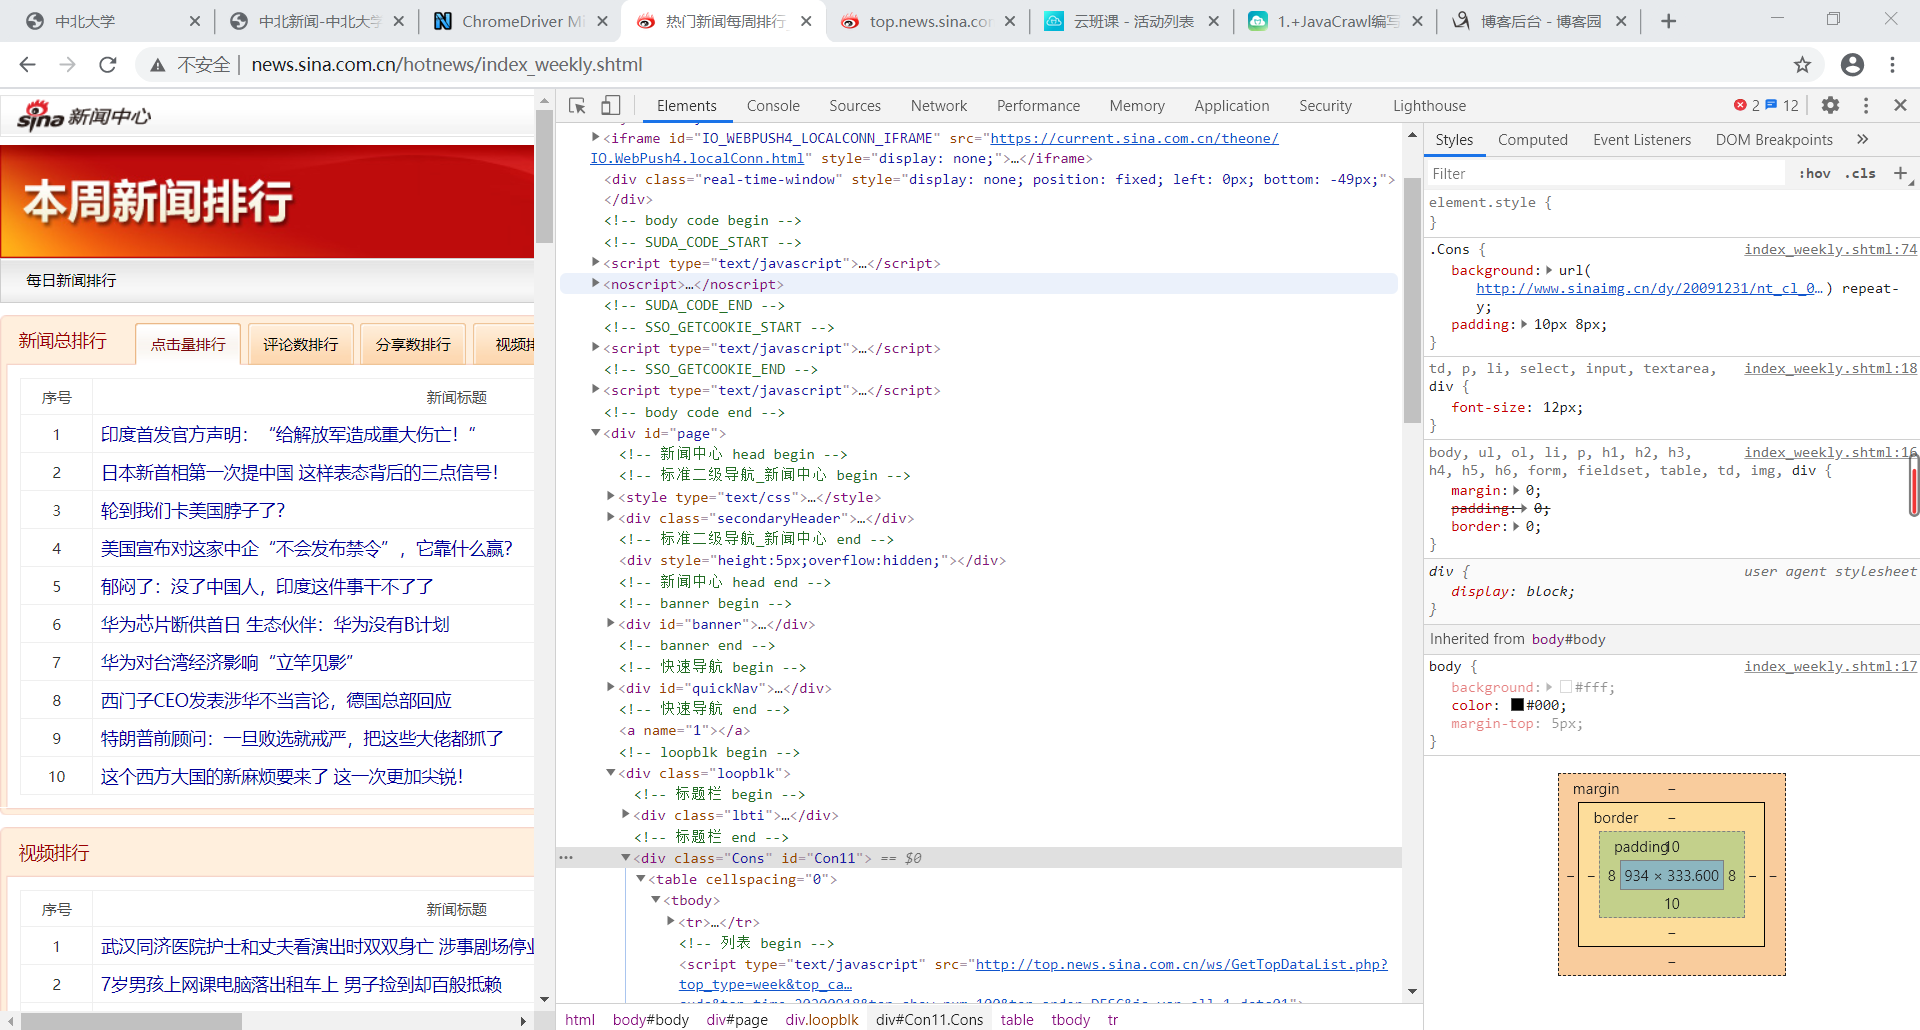Click the address bar URL

[x=446, y=65]
